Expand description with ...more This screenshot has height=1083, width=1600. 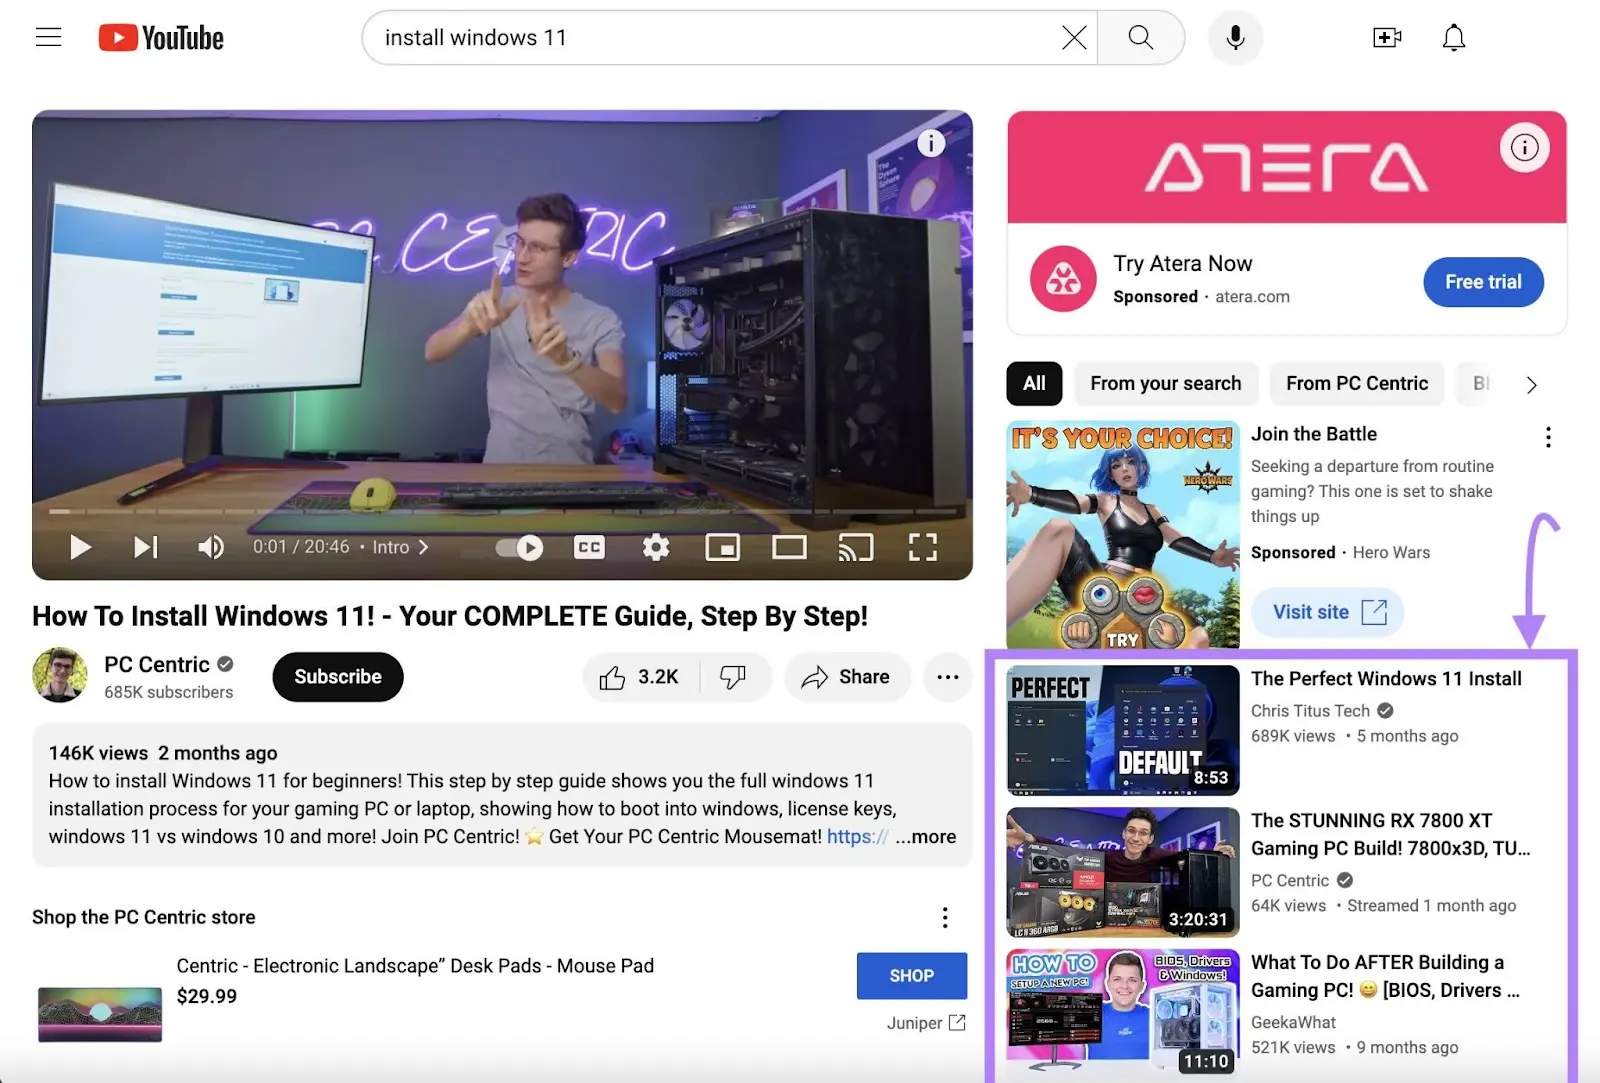click(x=926, y=837)
